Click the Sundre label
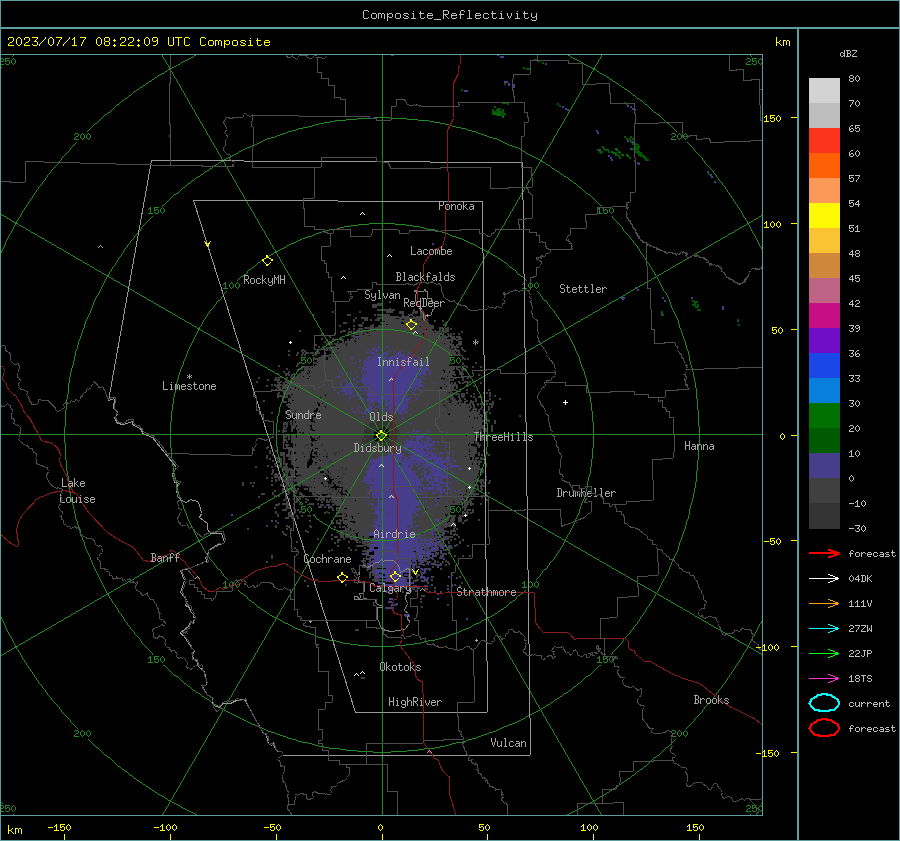 click(x=303, y=414)
